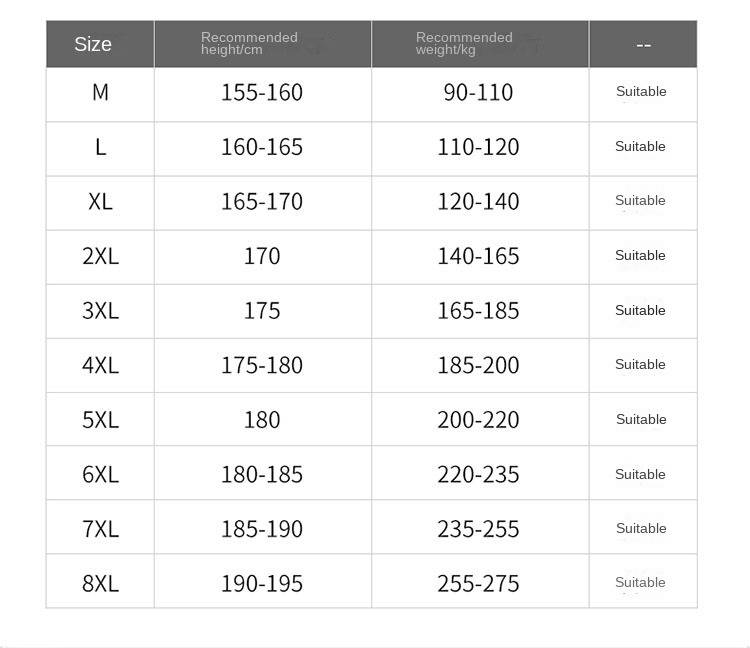750x648 pixels.
Task: Select the 6XL size cell
Action: [x=100, y=474]
